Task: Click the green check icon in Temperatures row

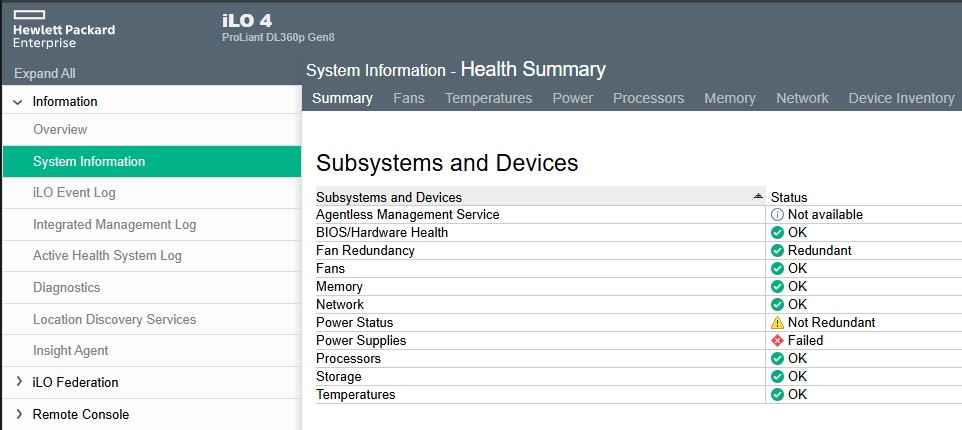Action: pyautogui.click(x=777, y=394)
